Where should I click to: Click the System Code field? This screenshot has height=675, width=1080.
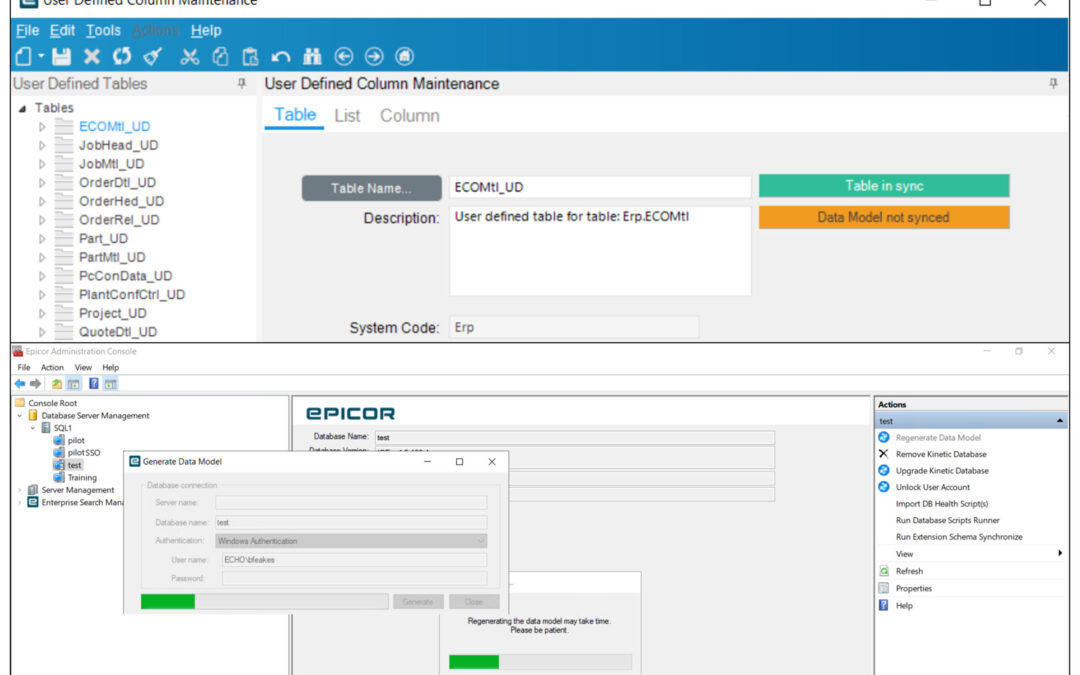pyautogui.click(x=574, y=327)
